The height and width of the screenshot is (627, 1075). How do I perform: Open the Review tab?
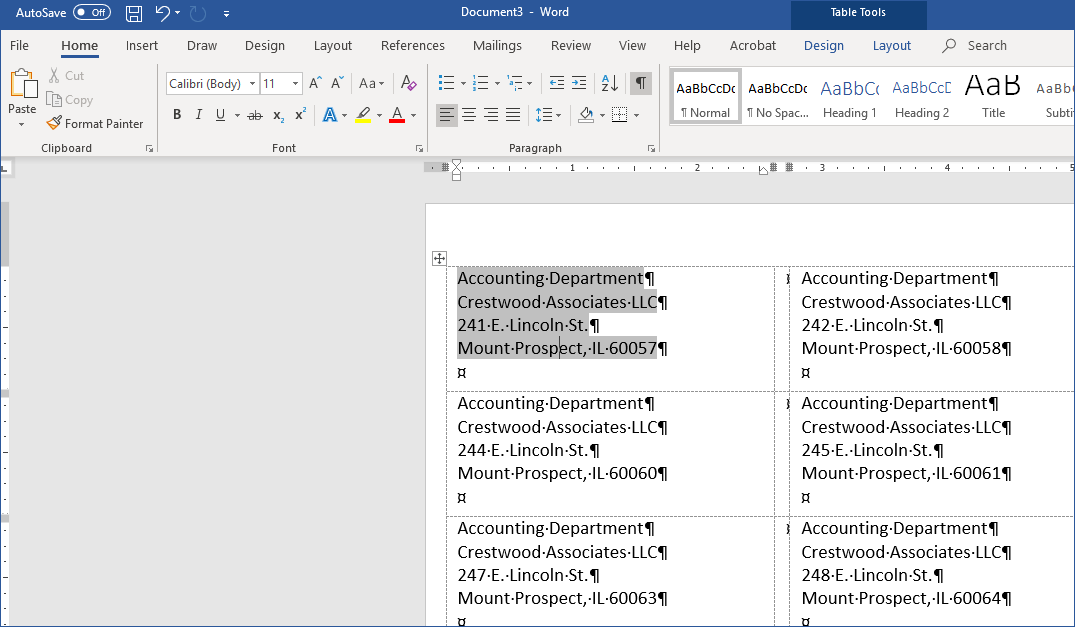point(570,45)
